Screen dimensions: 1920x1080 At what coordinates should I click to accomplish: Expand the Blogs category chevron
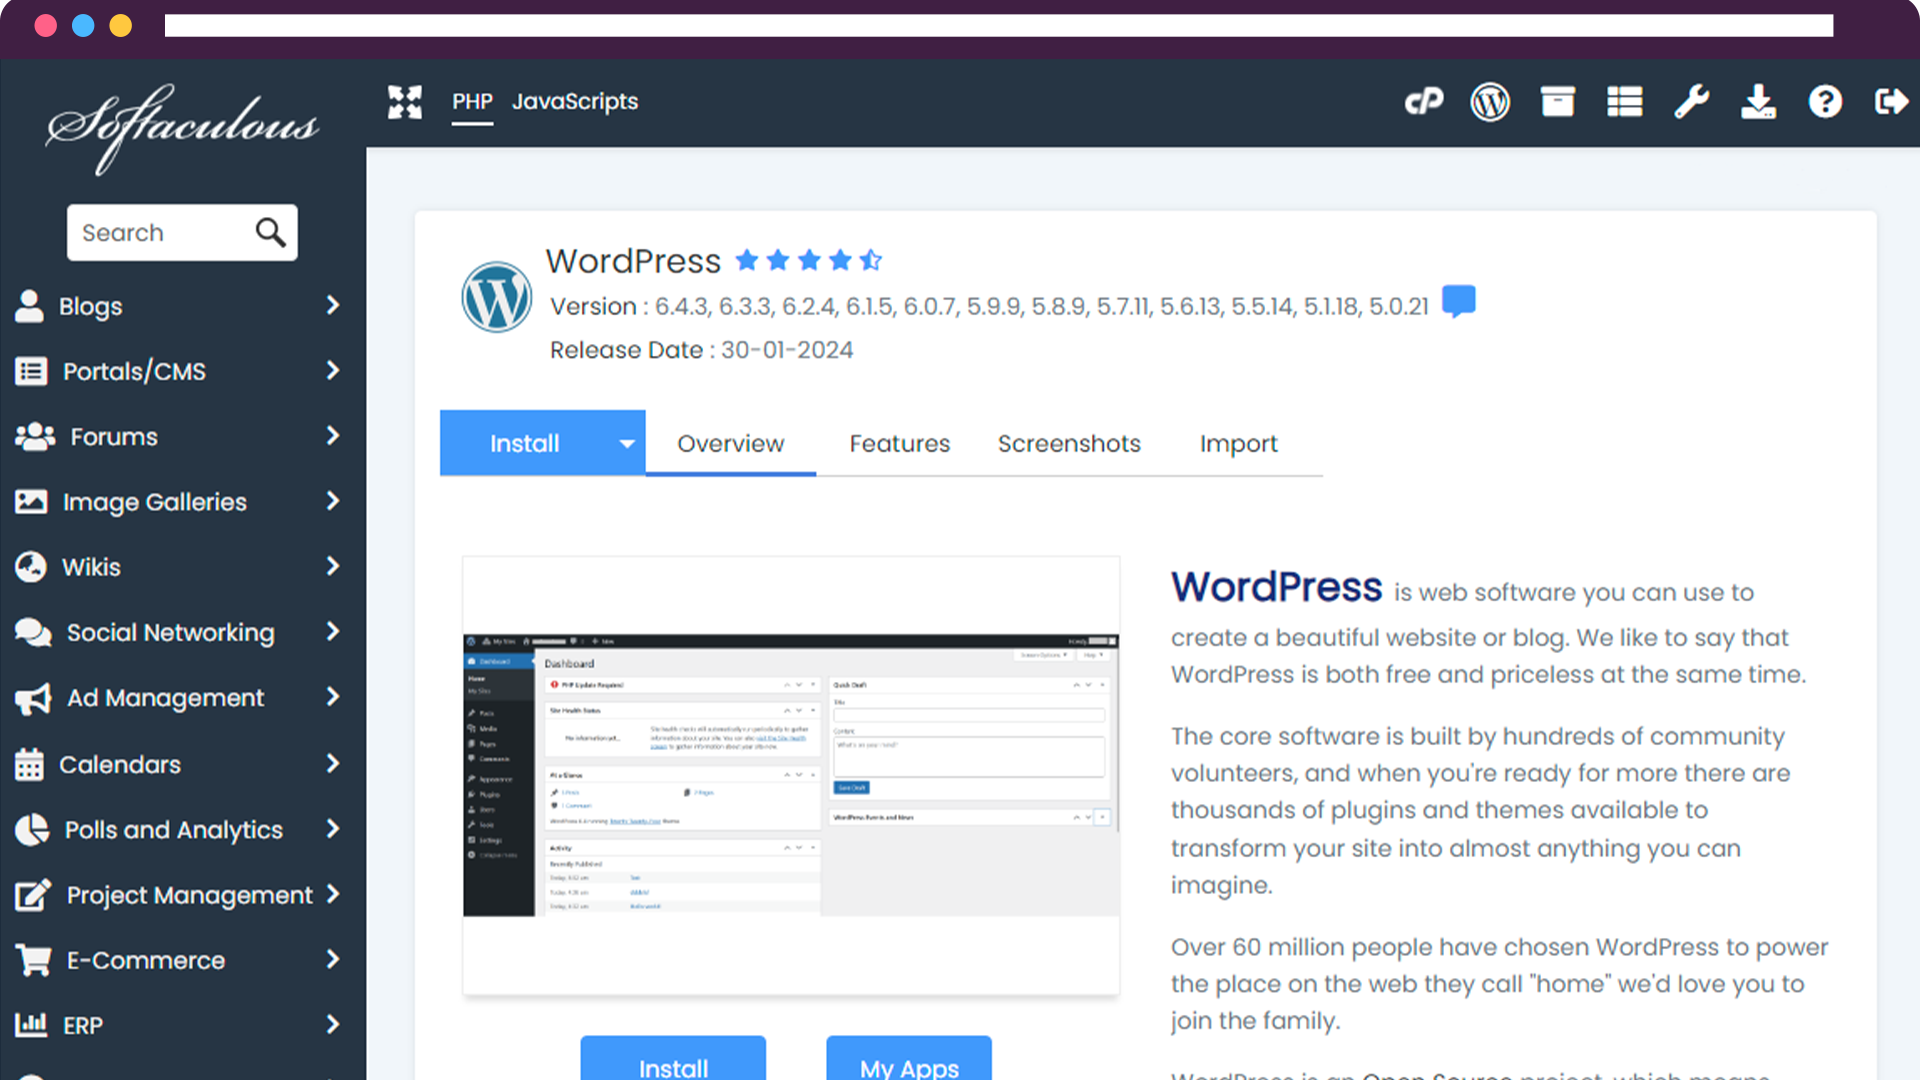point(333,305)
